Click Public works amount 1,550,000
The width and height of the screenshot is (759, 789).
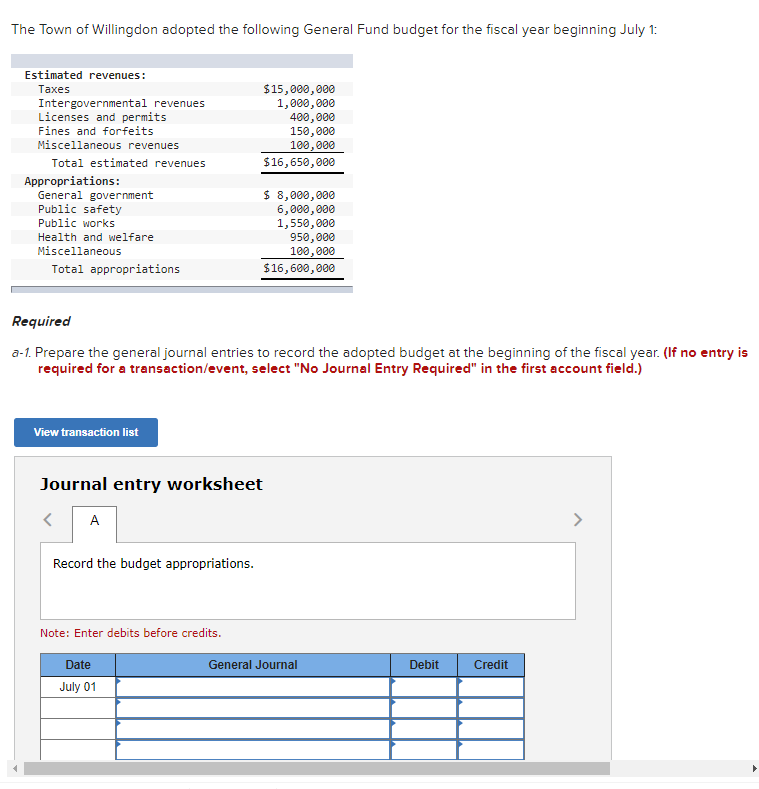[x=306, y=223]
